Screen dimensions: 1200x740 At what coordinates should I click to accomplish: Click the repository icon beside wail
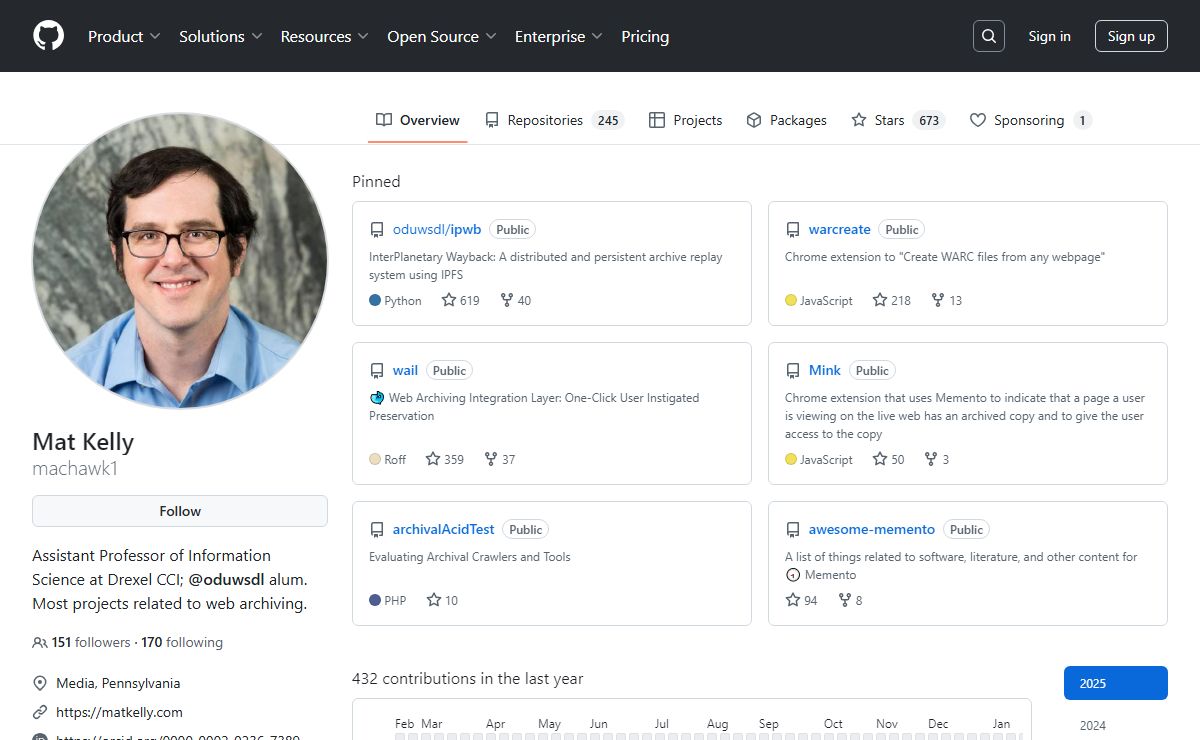[377, 371]
